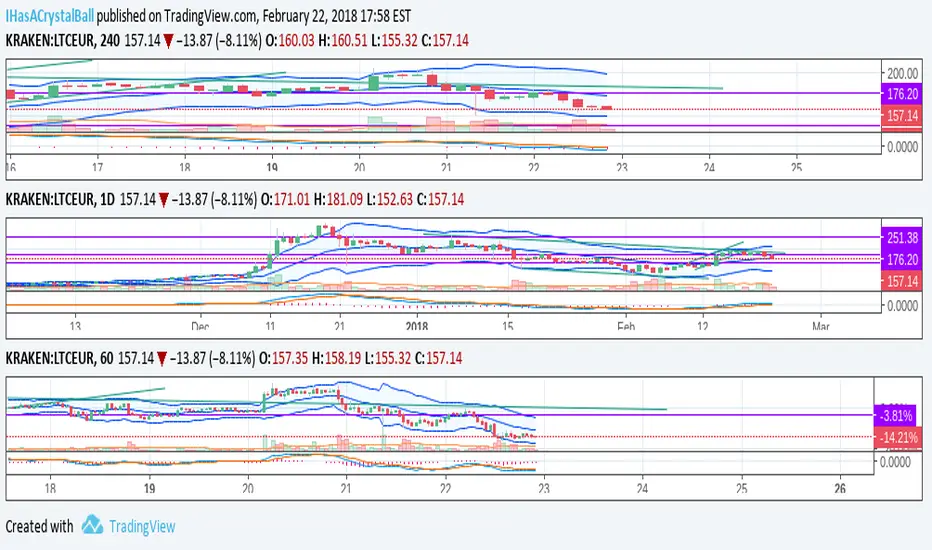Viewport: 932px width, 550px height.
Task: Click date 24 on 60 chart time axis
Action: click(x=642, y=488)
